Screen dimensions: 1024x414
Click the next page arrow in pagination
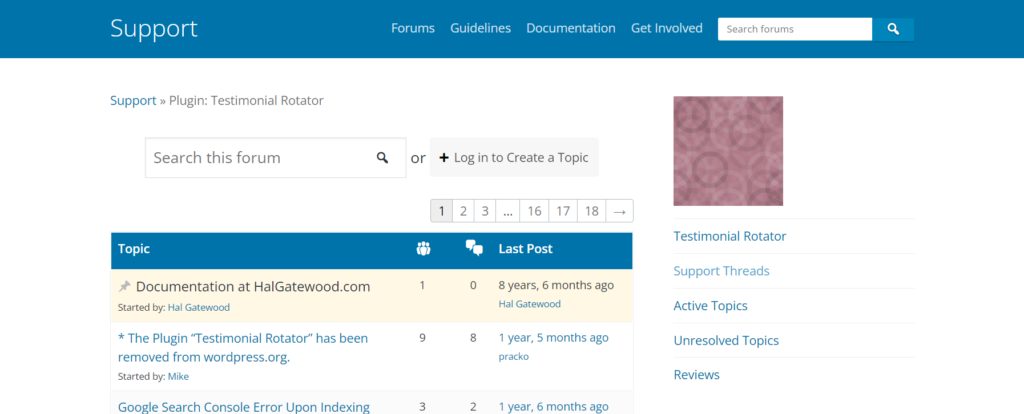[x=620, y=211]
